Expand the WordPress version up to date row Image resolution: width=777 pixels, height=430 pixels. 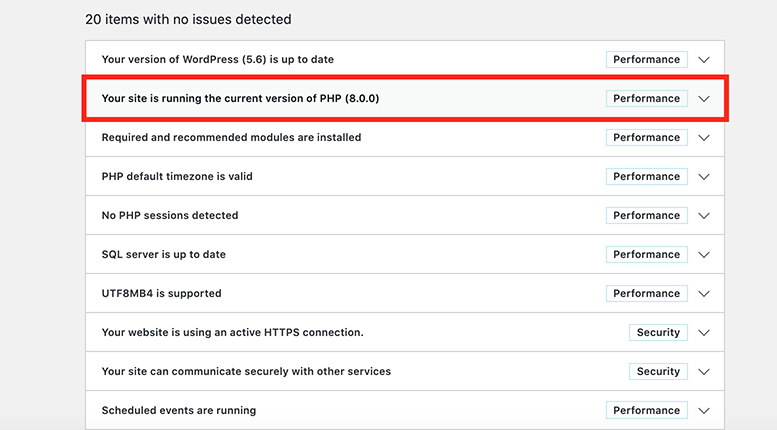pos(704,60)
